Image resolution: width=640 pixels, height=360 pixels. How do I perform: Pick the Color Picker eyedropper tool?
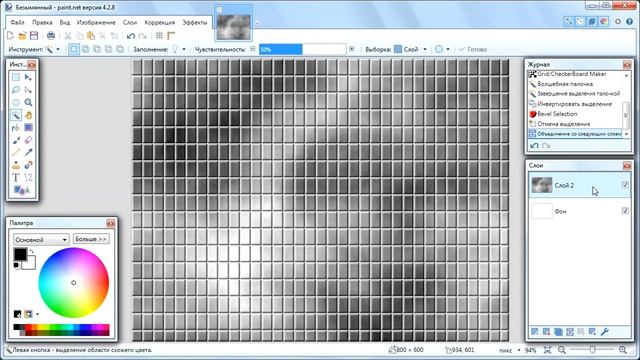point(28,153)
